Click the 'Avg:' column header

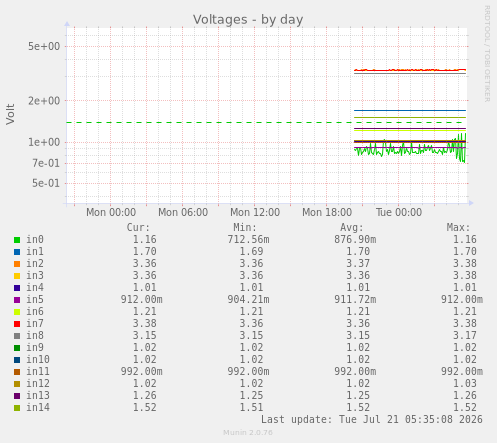click(352, 227)
